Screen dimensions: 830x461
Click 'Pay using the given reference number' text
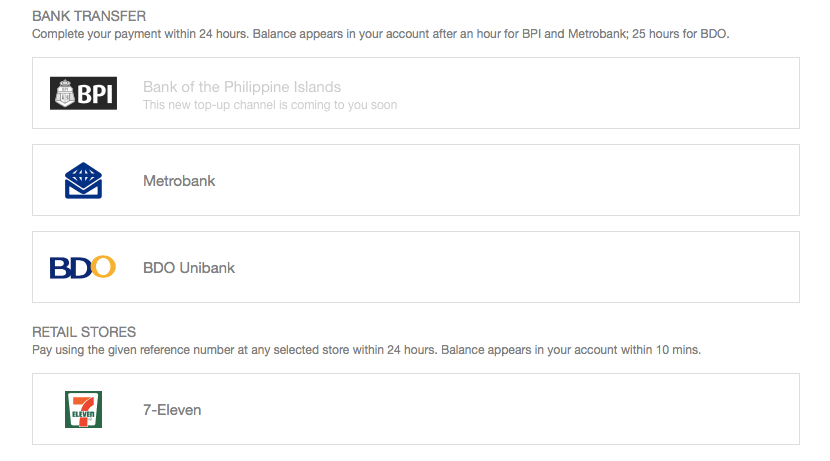(366, 350)
